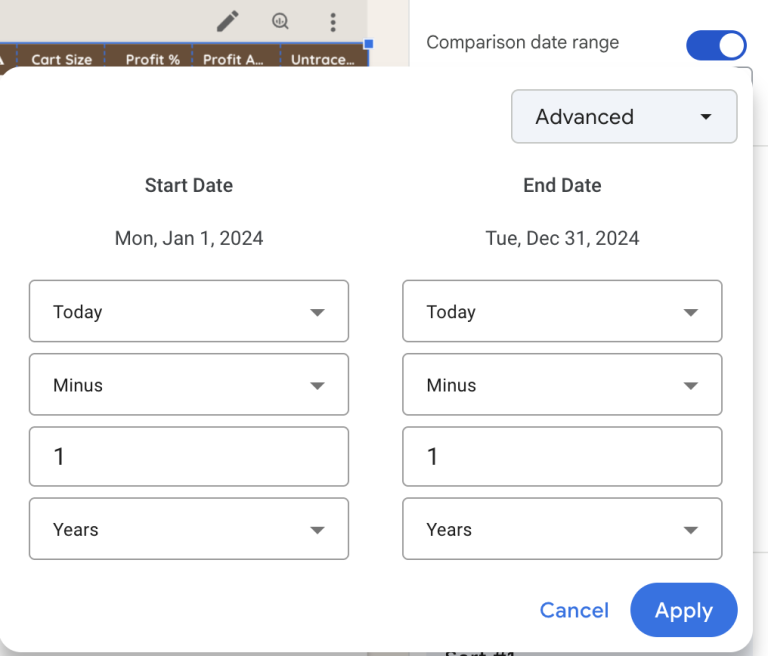This screenshot has width=768, height=656.
Task: Click the truncated Profit A... column header
Action: click(x=233, y=59)
